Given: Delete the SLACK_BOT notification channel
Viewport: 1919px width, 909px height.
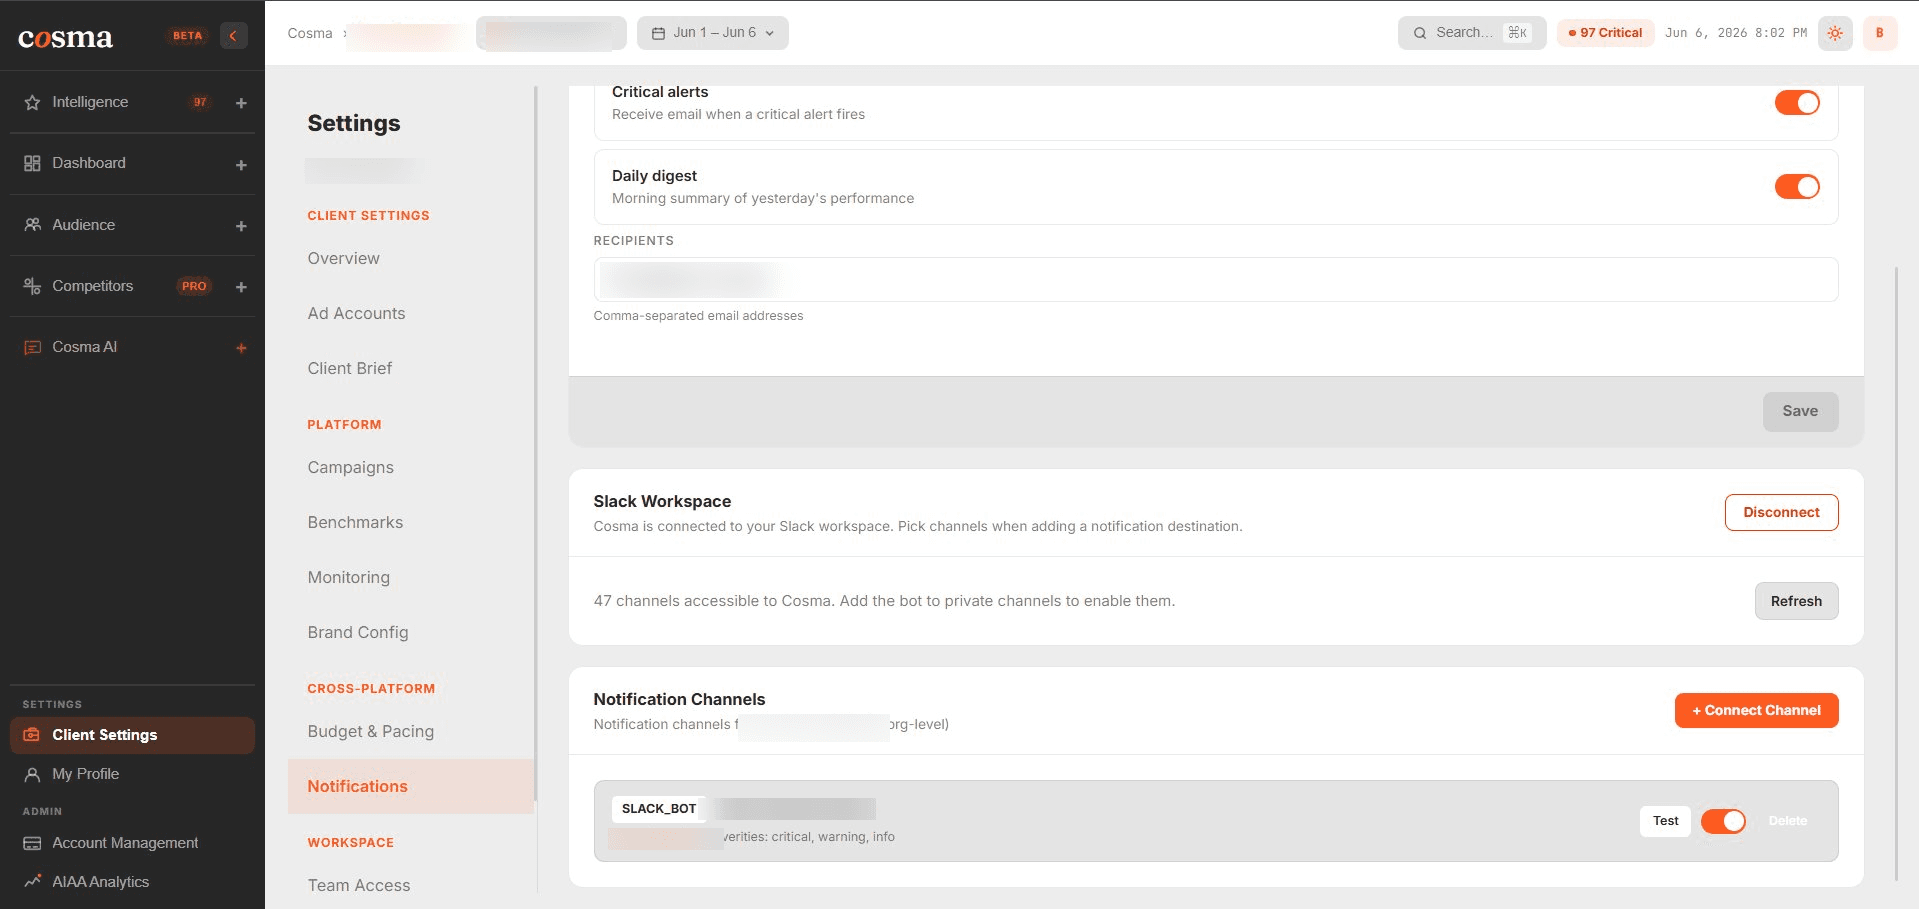Looking at the screenshot, I should tap(1787, 821).
